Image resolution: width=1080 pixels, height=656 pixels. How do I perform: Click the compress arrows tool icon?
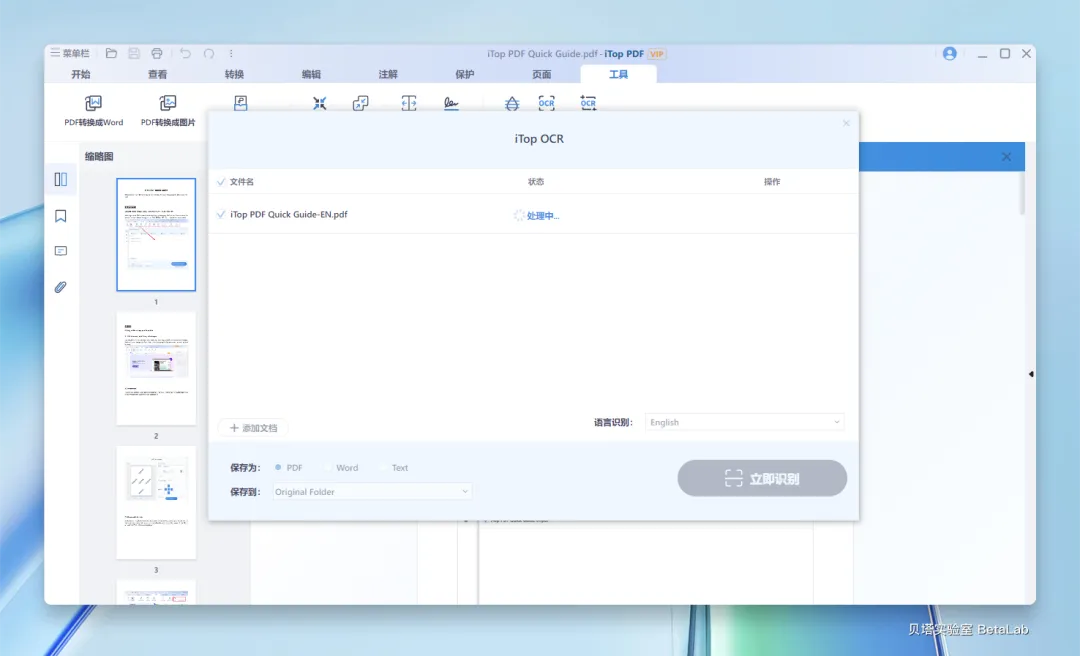[x=320, y=103]
